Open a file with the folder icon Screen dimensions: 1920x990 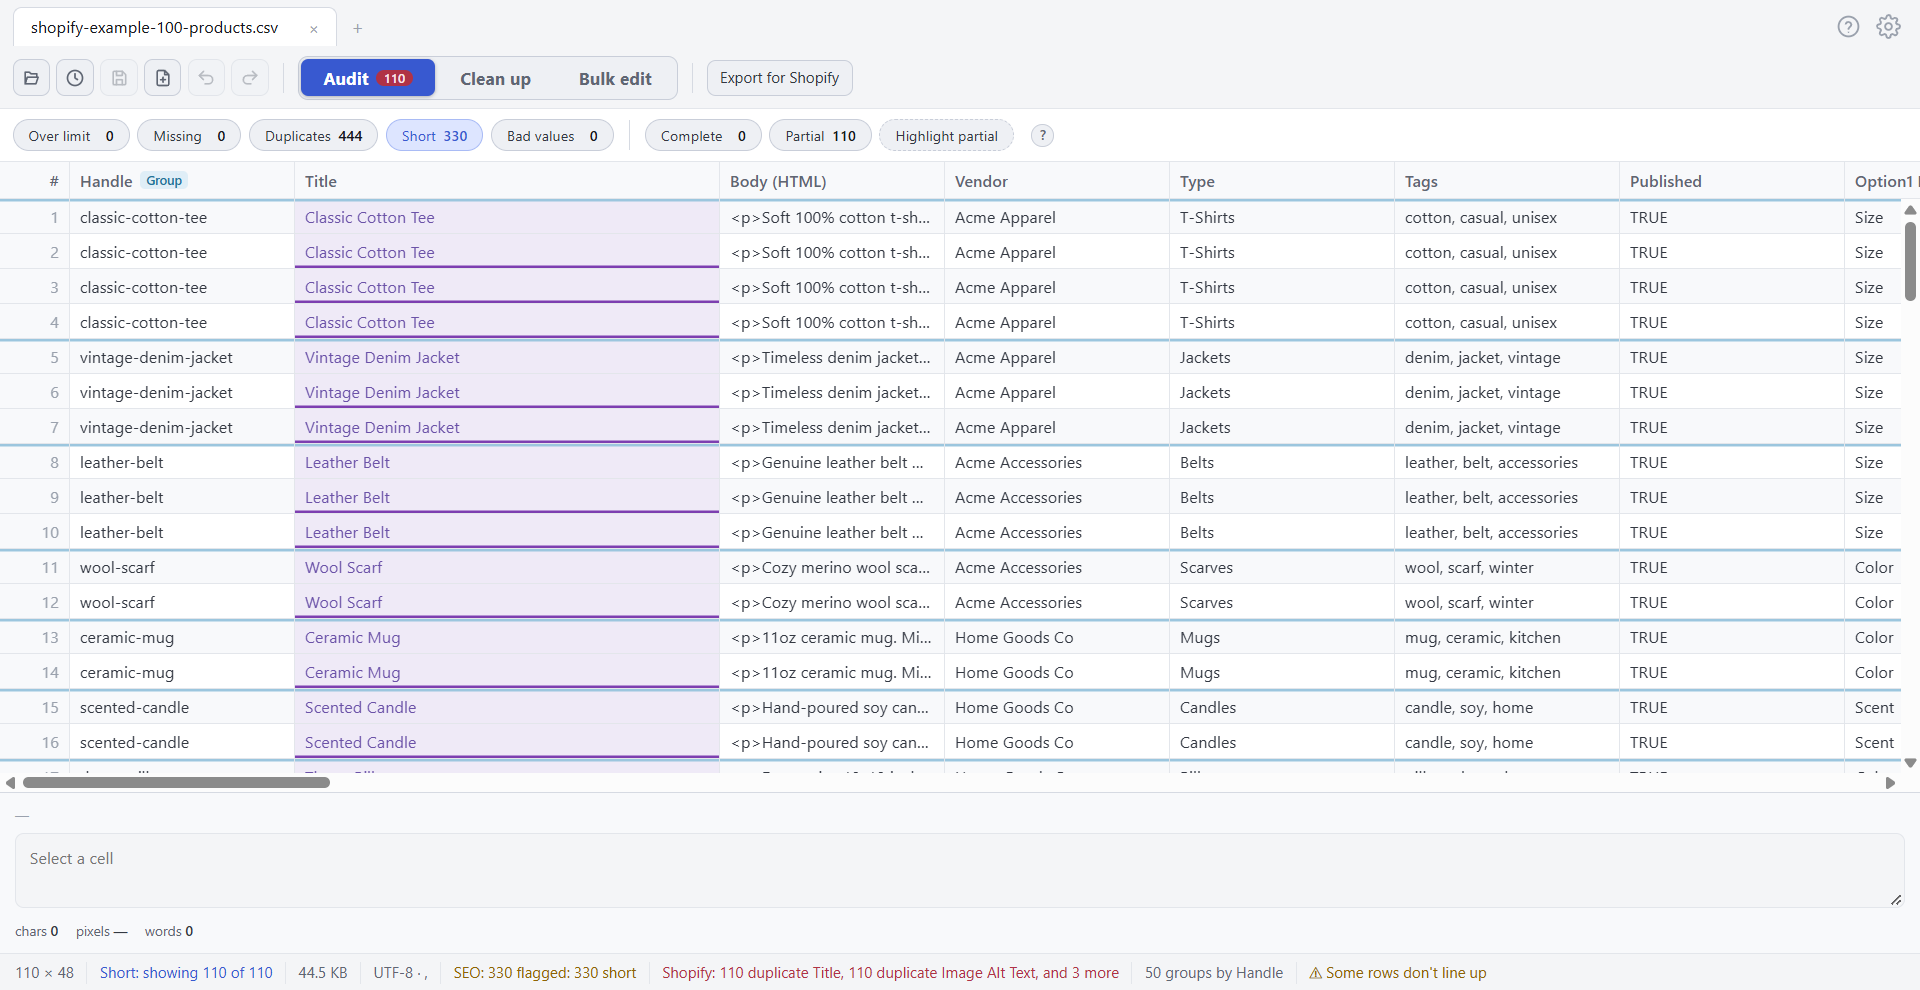[x=32, y=78]
